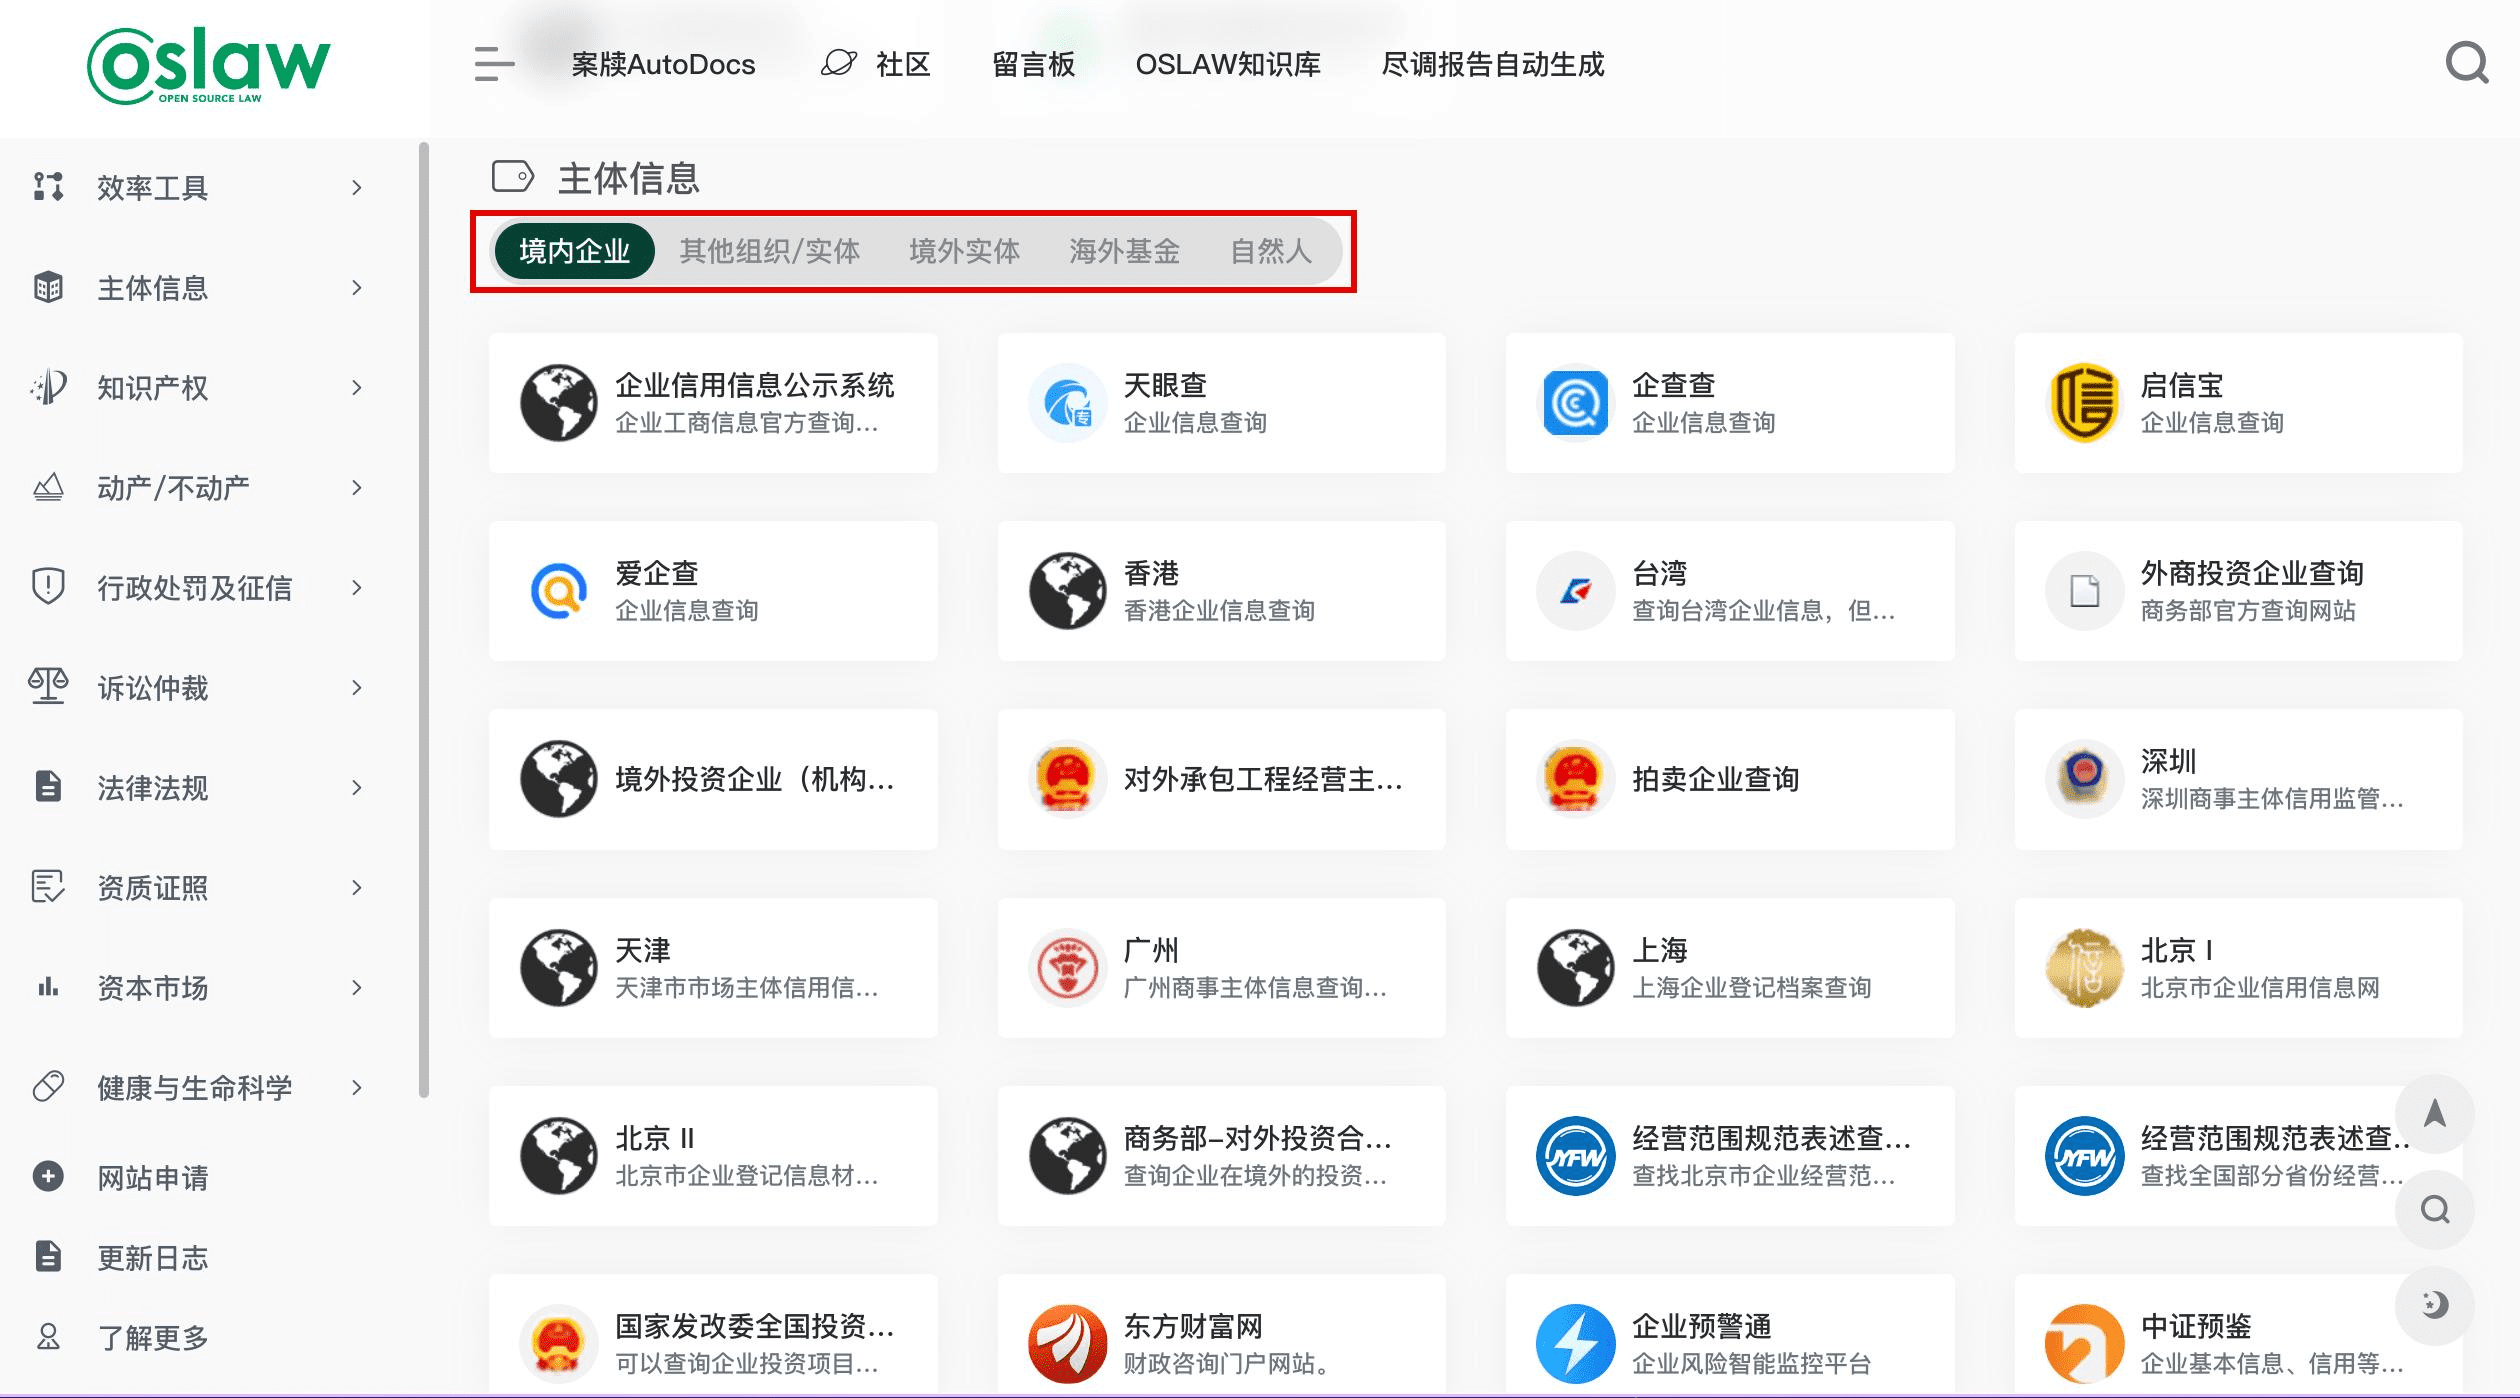Open the search magnifier in header
The height and width of the screenshot is (1398, 2520).
pos(2467,64)
